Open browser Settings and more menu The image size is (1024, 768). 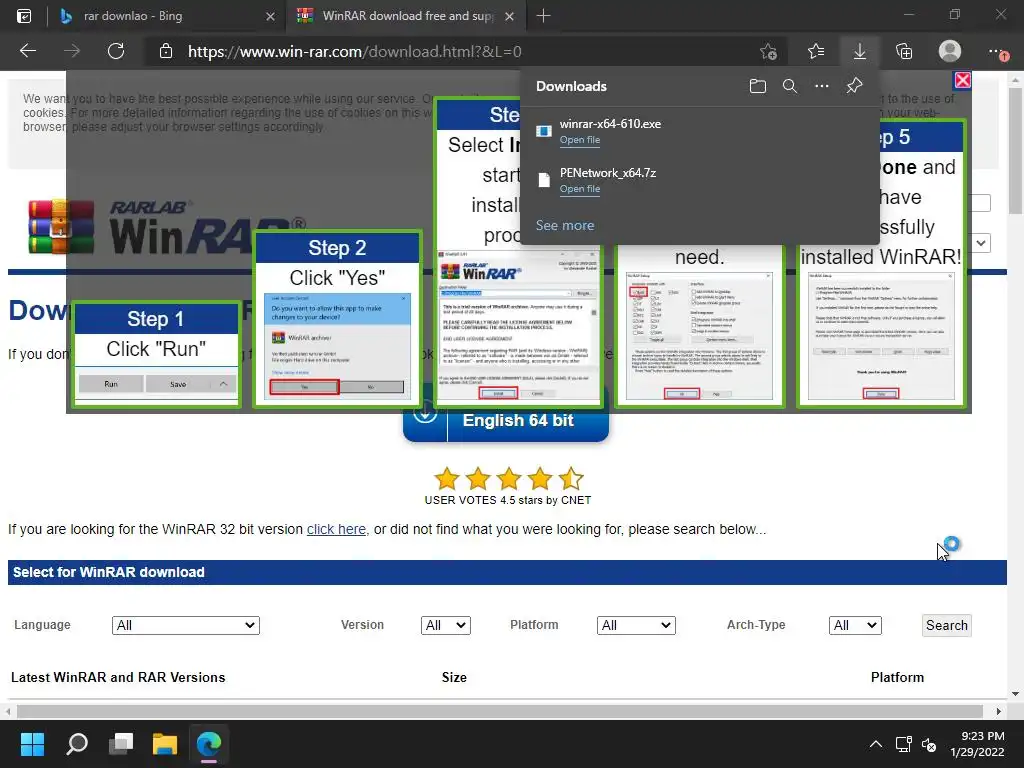tap(997, 51)
